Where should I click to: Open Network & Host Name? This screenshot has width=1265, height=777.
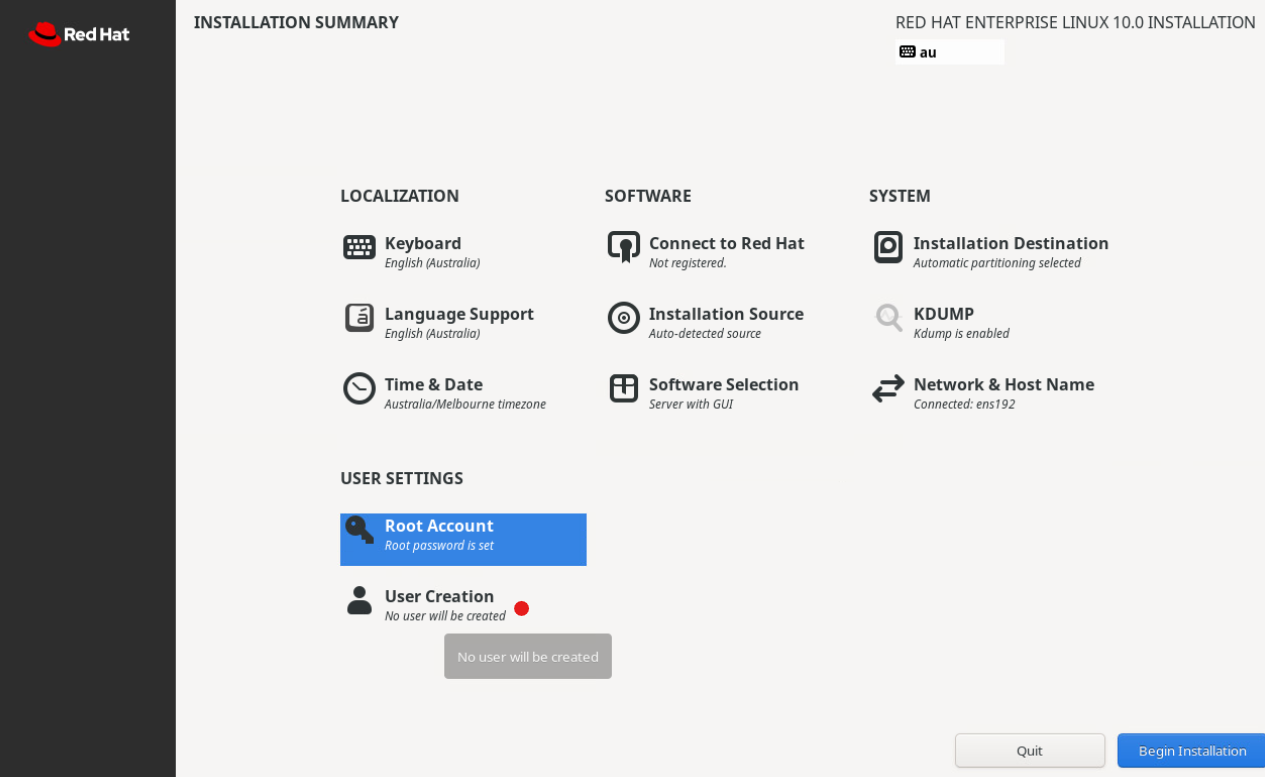pyautogui.click(x=992, y=392)
